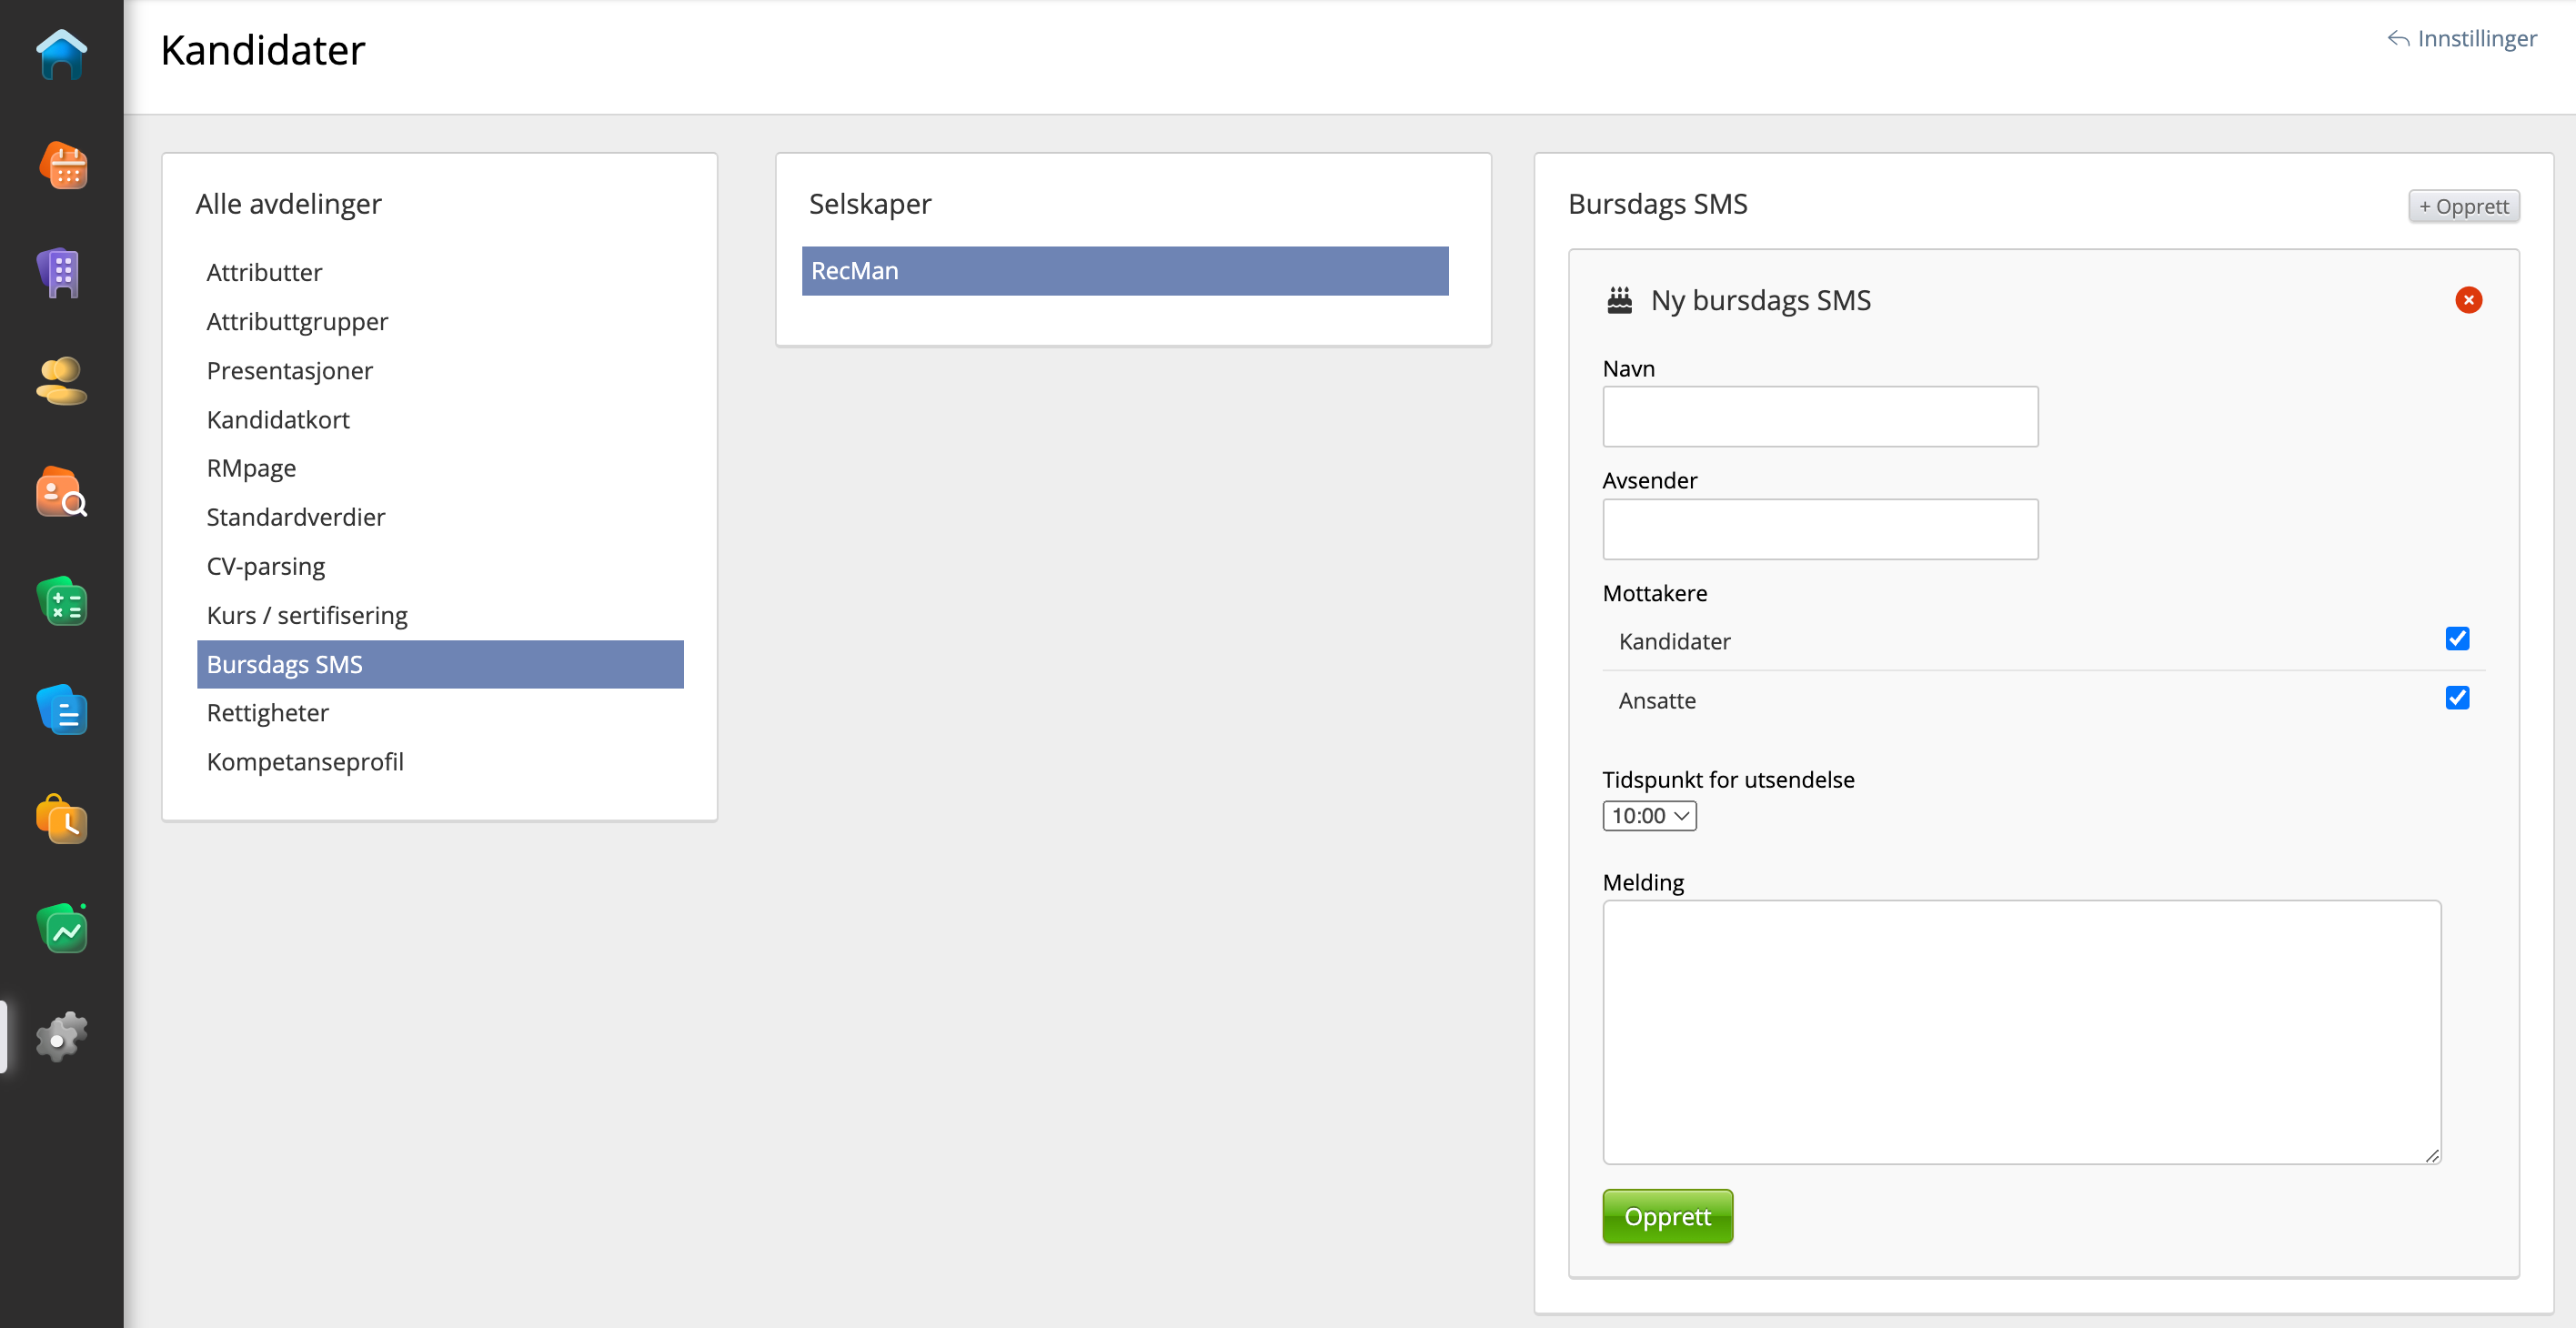Viewport: 2576px width, 1328px height.
Task: Open the purple building companies icon
Action: (61, 272)
